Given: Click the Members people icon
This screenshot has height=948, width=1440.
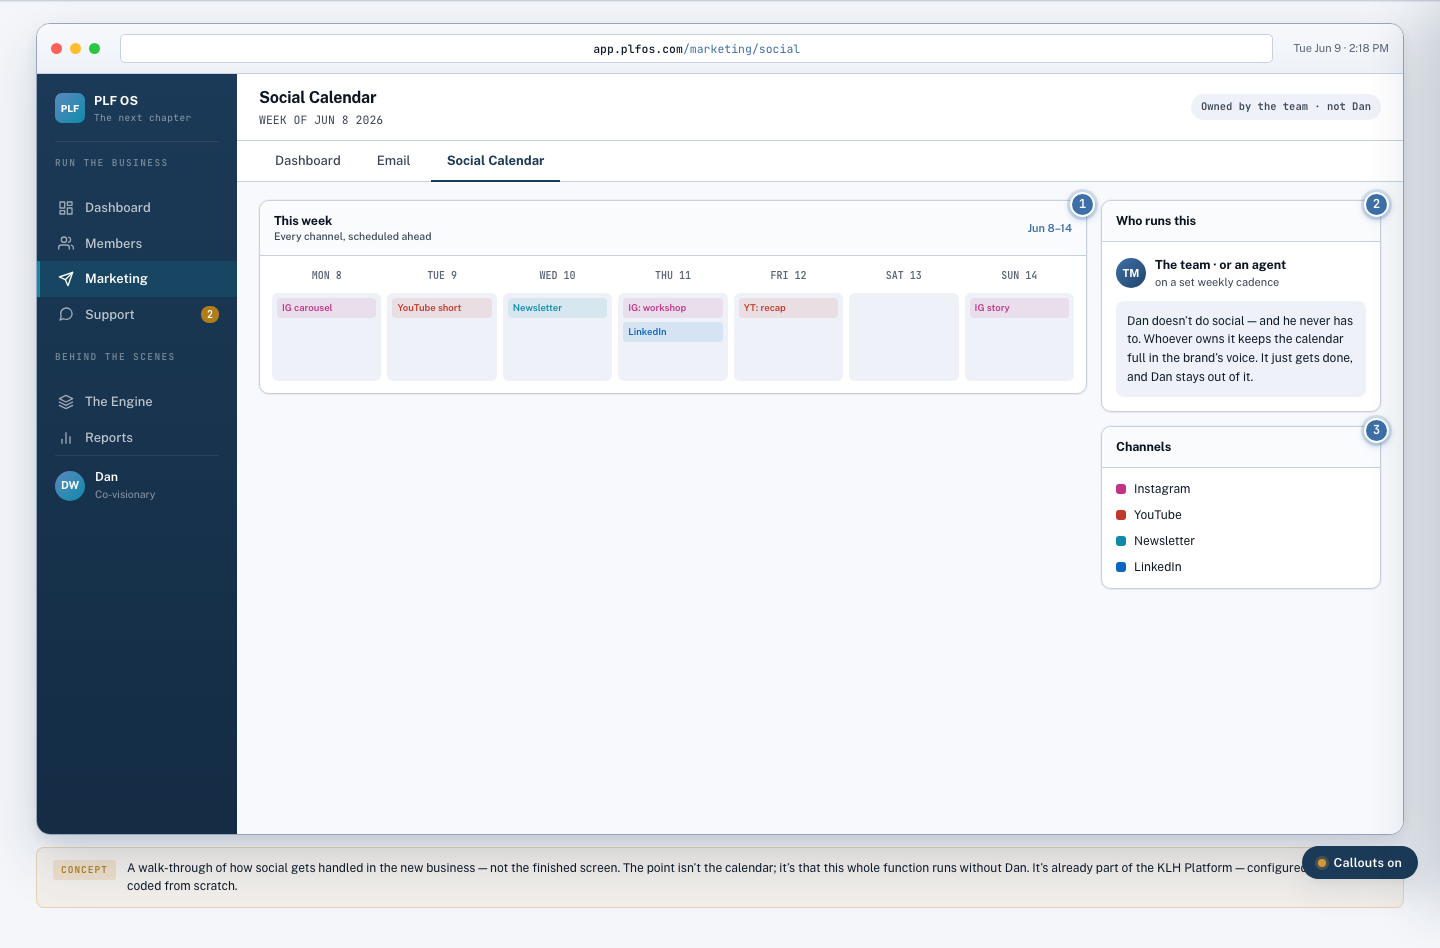Looking at the screenshot, I should tap(66, 243).
